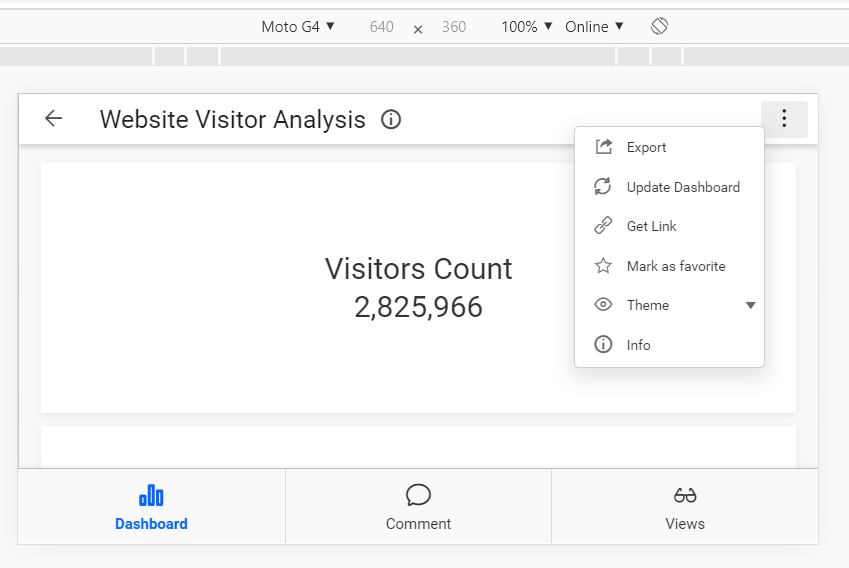Select Export from the menu
Viewport: 849px width, 568px height.
(x=669, y=147)
